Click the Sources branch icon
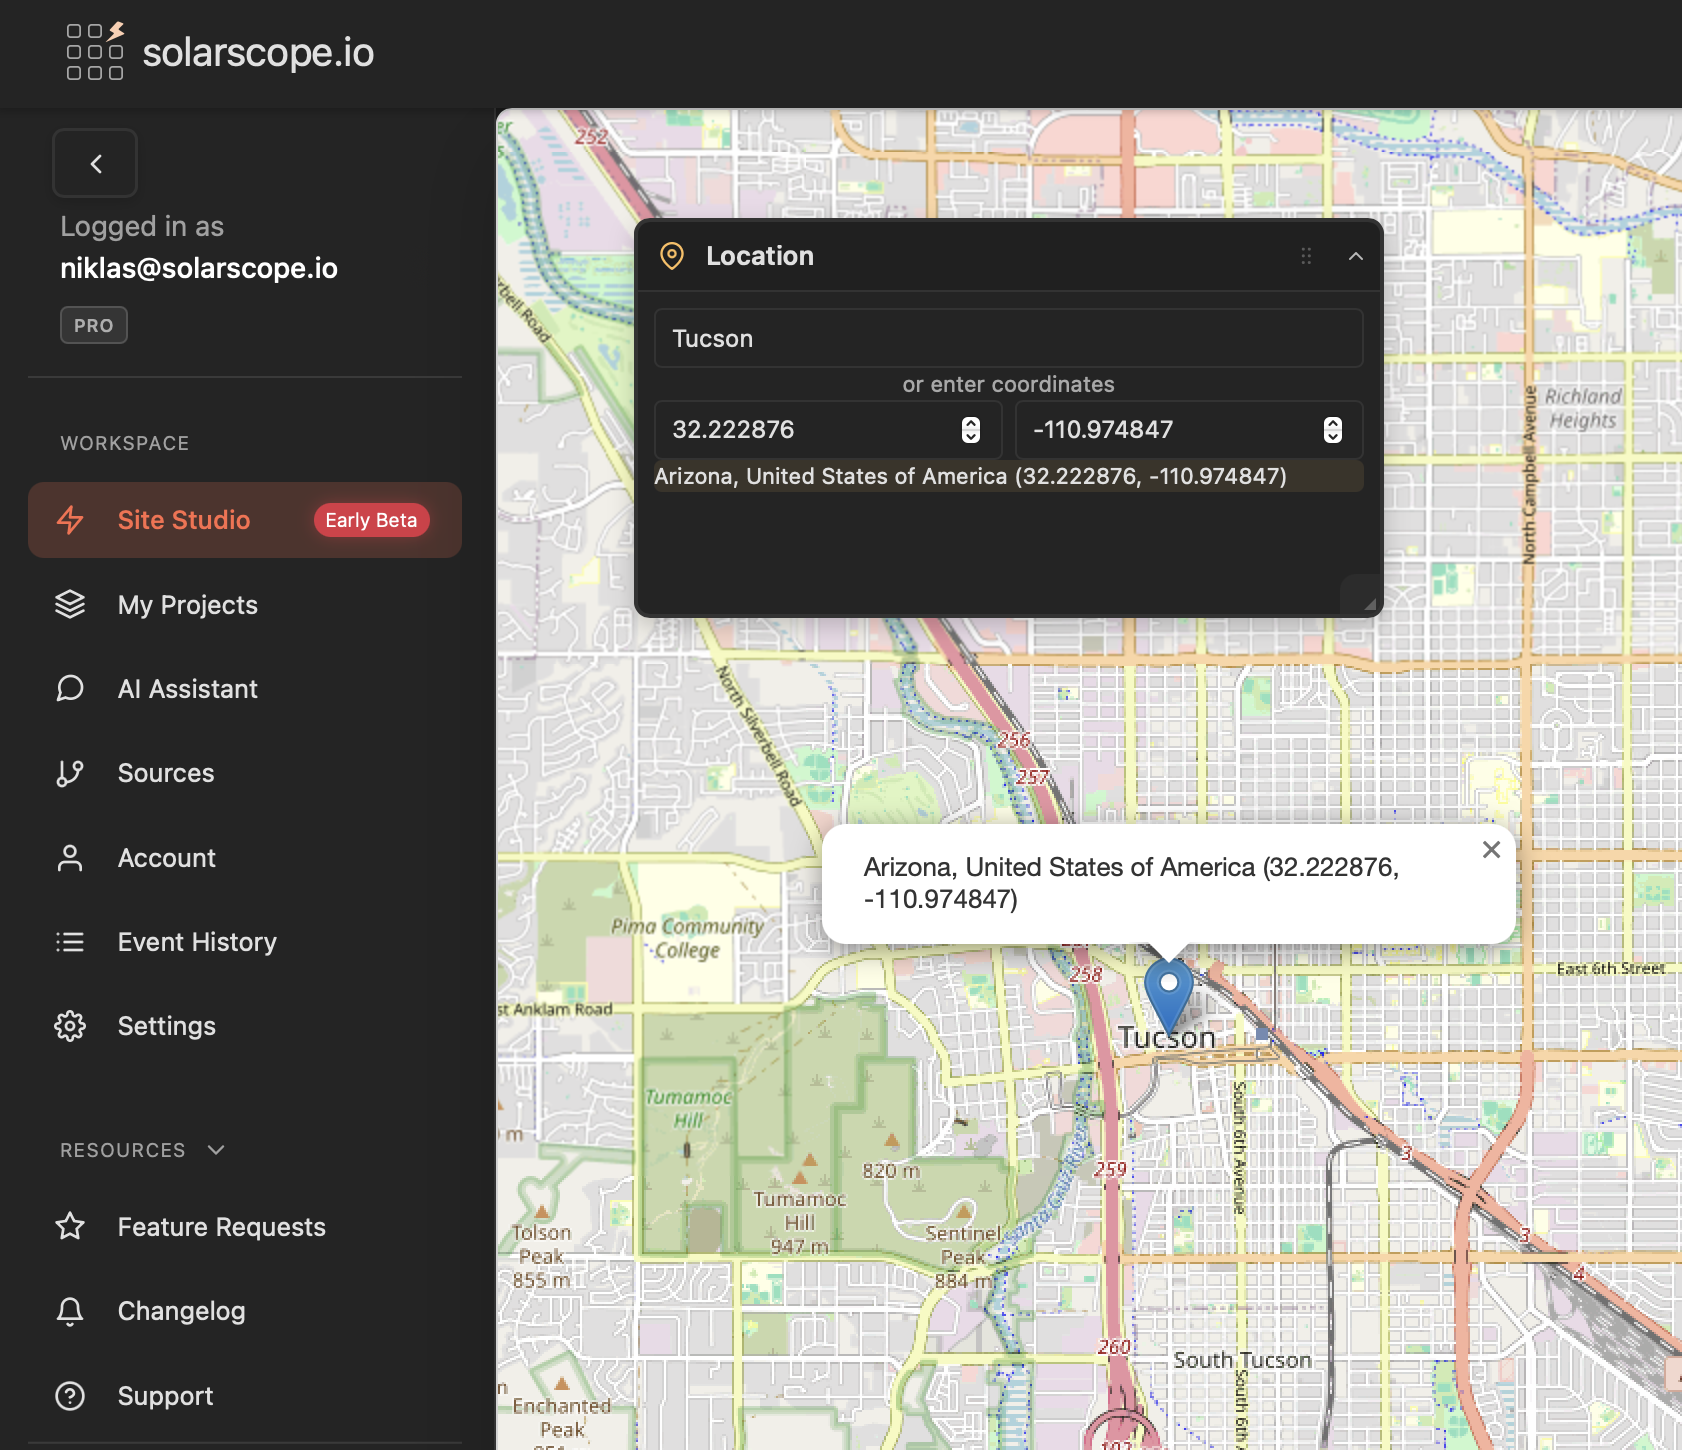Viewport: 1682px width, 1450px height. point(70,773)
